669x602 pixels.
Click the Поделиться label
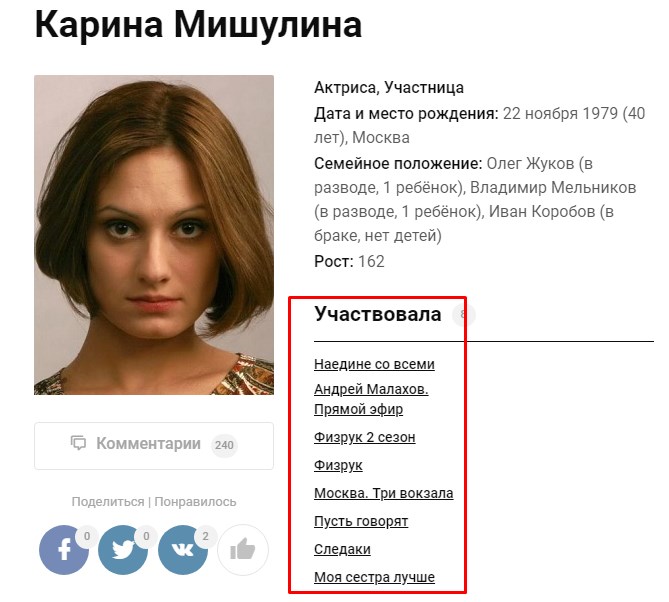pyautogui.click(x=108, y=502)
